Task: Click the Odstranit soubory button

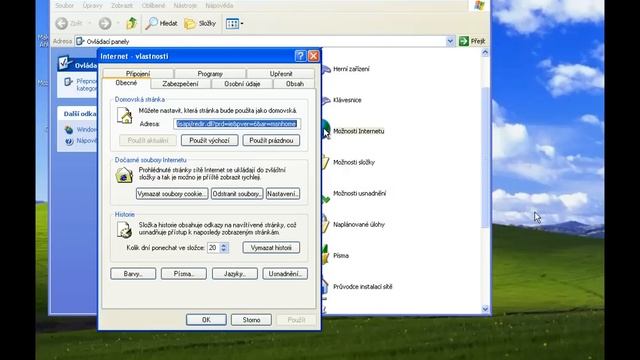Action: (x=237, y=194)
